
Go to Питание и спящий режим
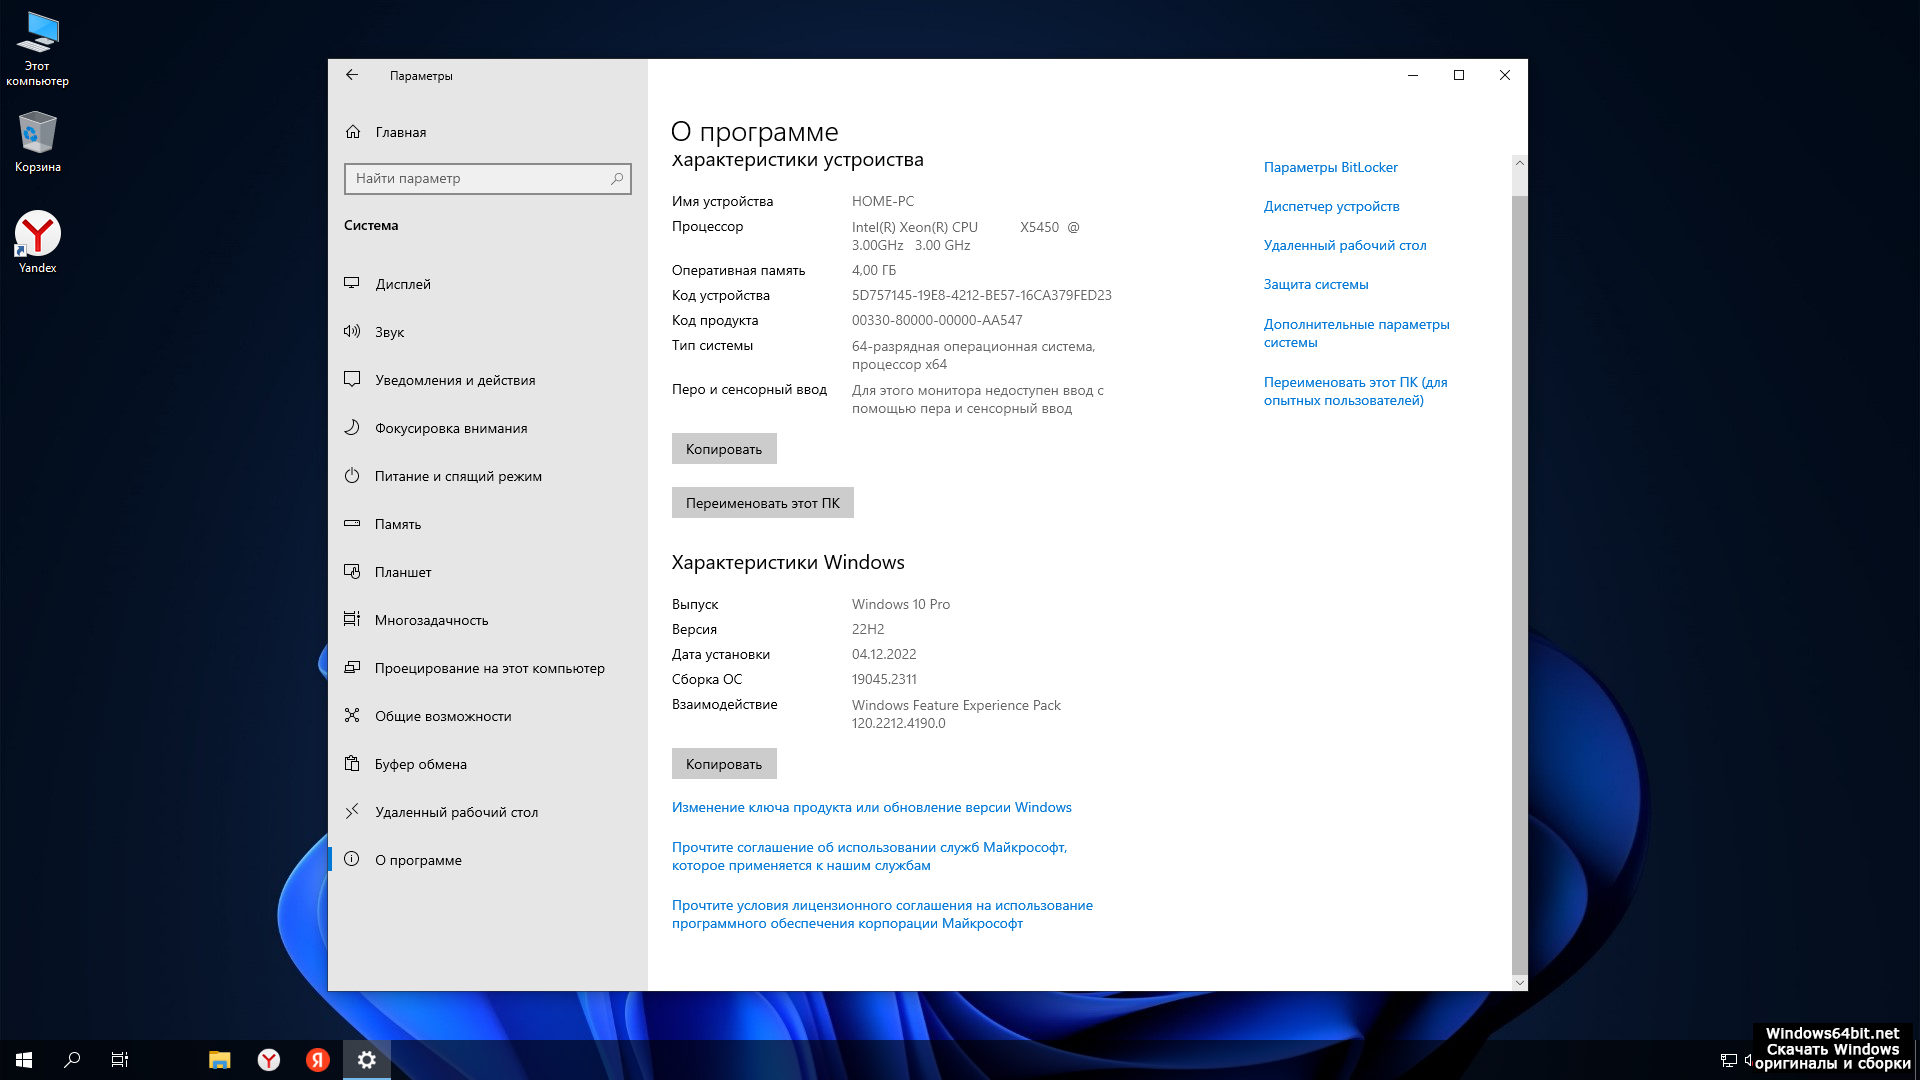click(458, 476)
